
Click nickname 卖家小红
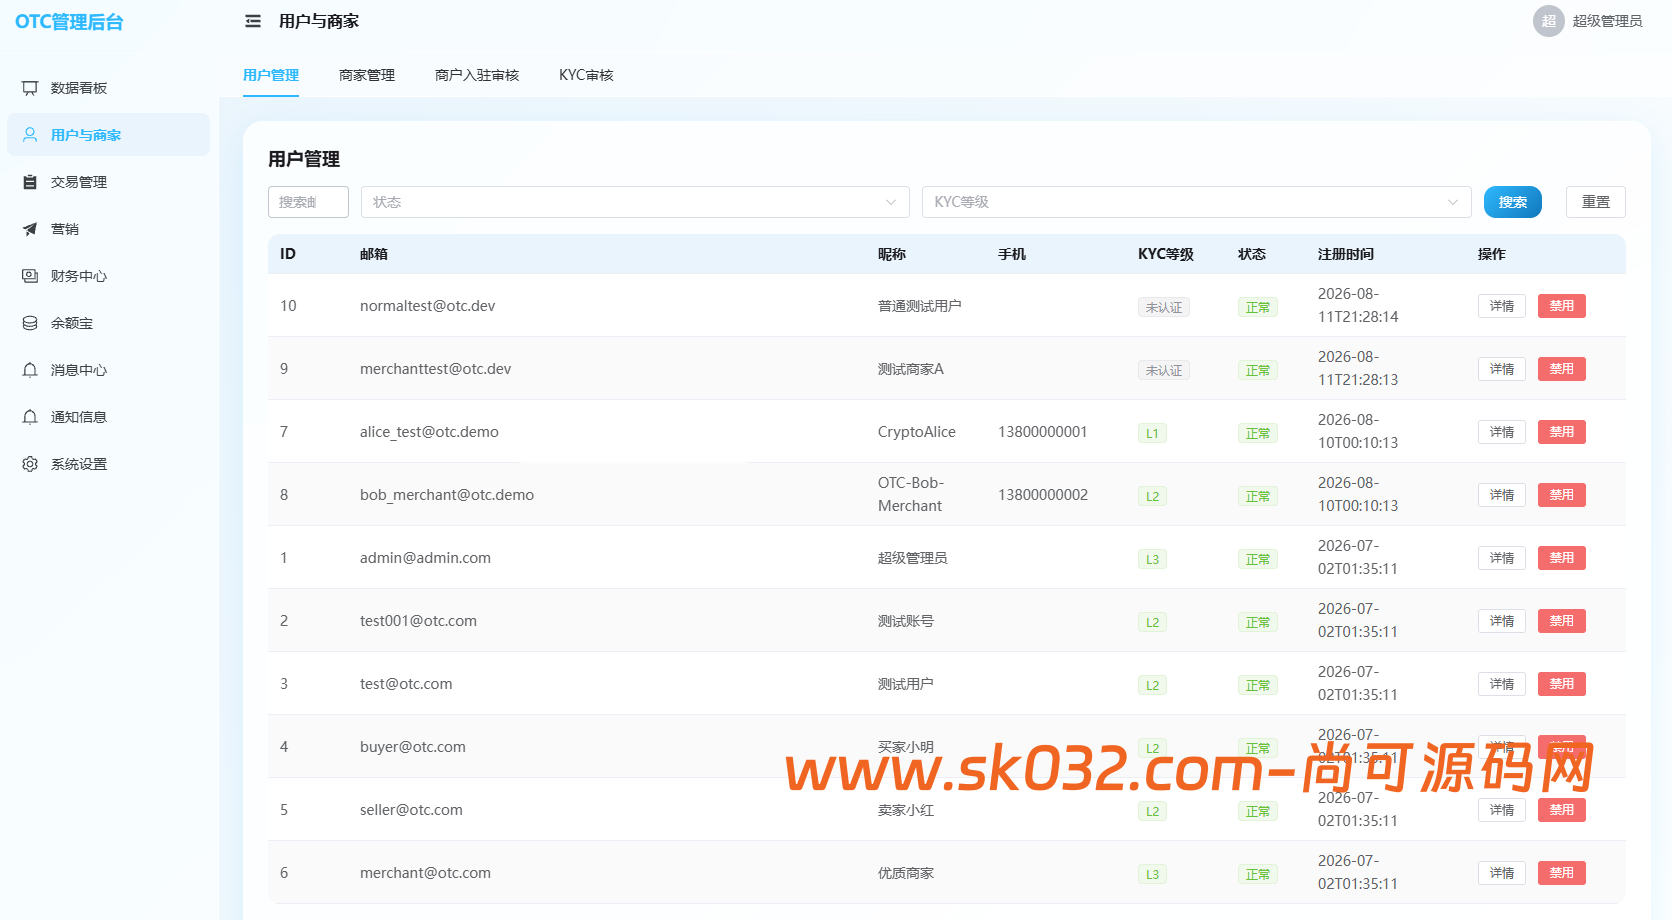(906, 810)
